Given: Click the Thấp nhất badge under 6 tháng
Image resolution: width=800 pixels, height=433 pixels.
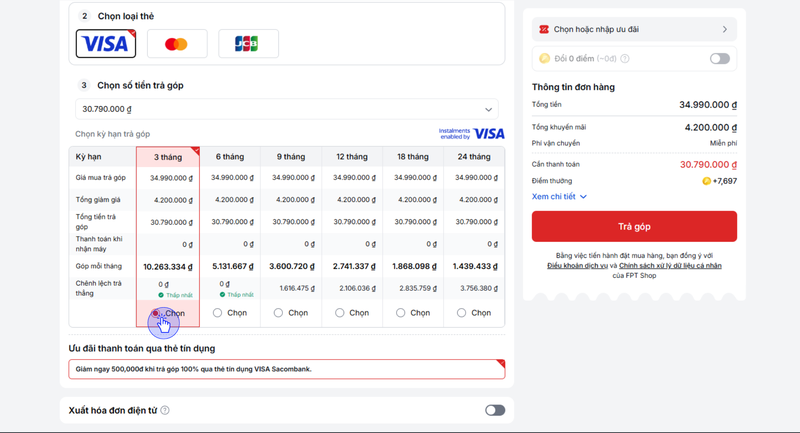Looking at the screenshot, I should [237, 295].
